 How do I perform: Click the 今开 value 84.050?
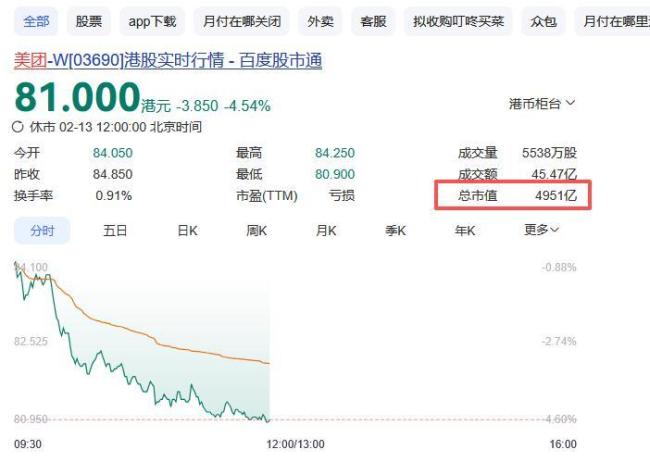(x=113, y=153)
